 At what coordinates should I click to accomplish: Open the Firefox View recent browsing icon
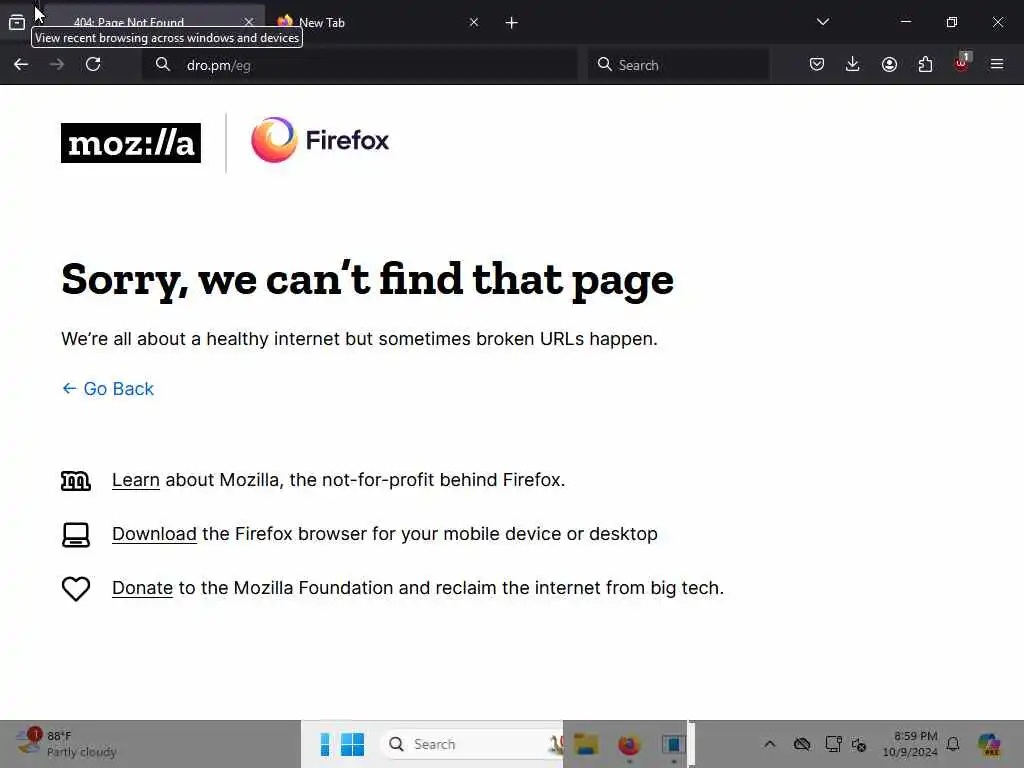pos(17,22)
